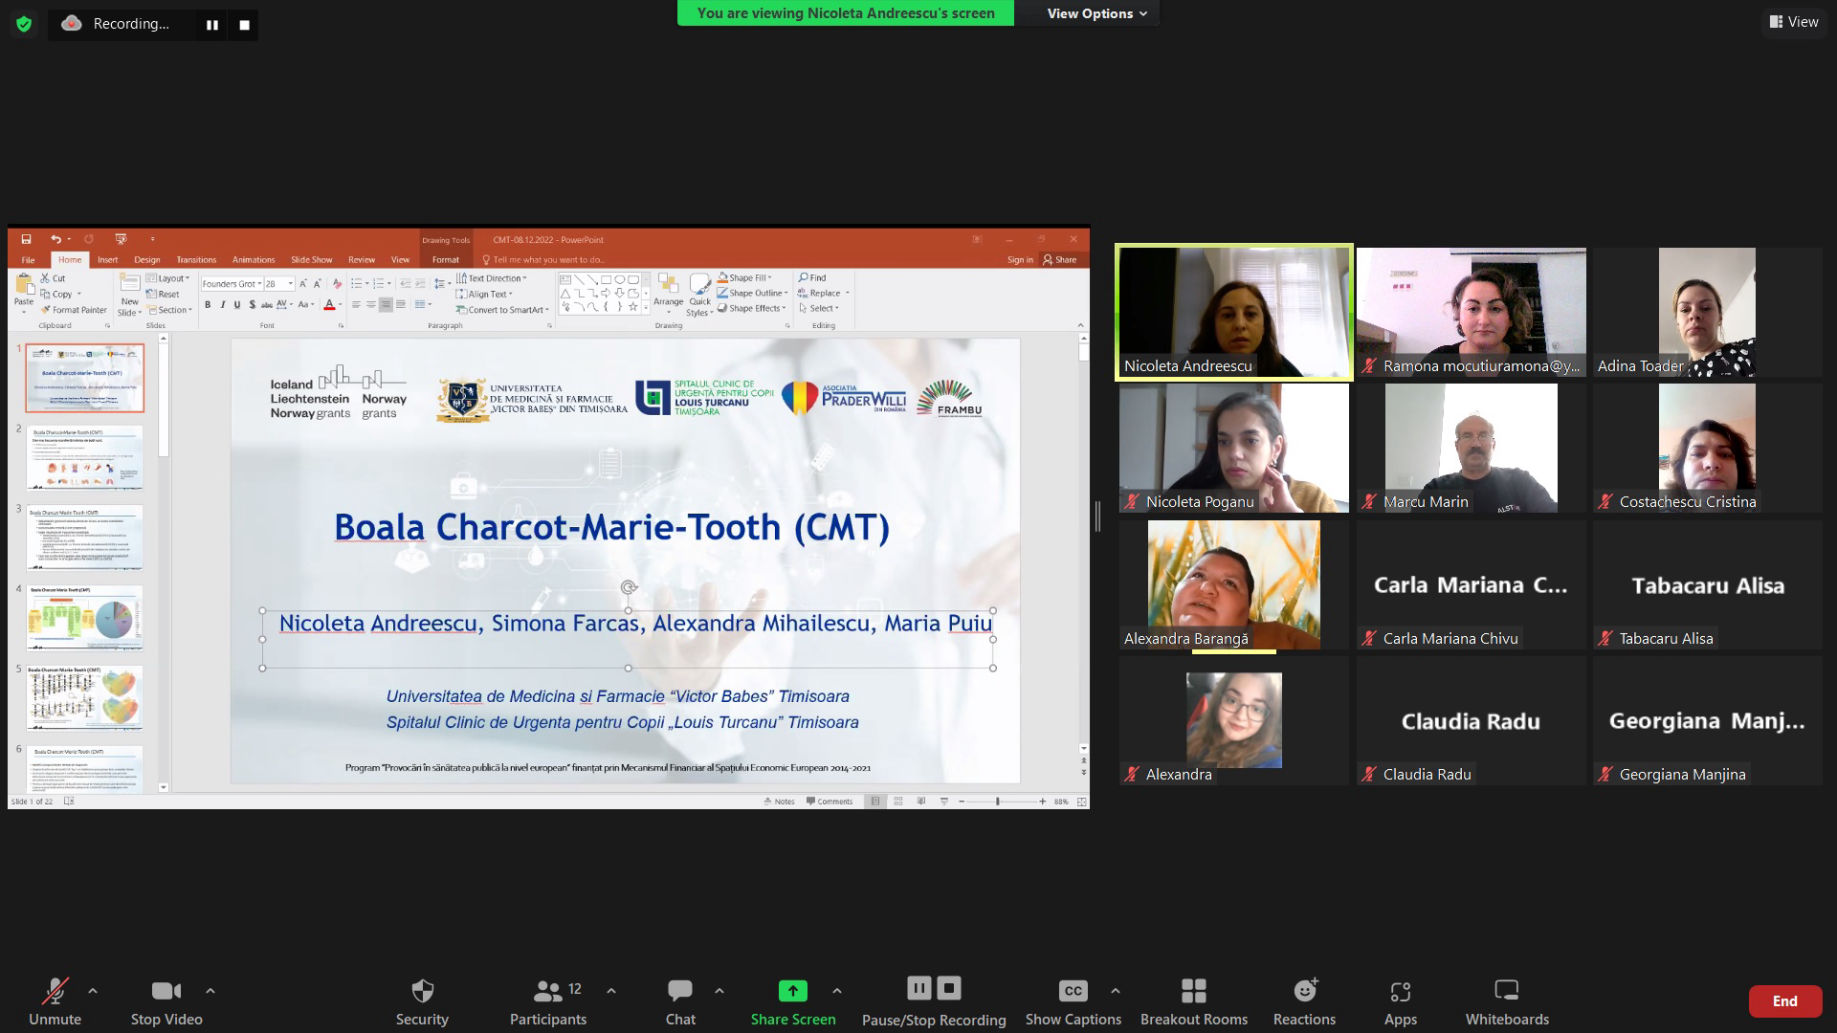Select slide 4 thumbnail with pie chart
This screenshot has height=1033, width=1837.
85,618
